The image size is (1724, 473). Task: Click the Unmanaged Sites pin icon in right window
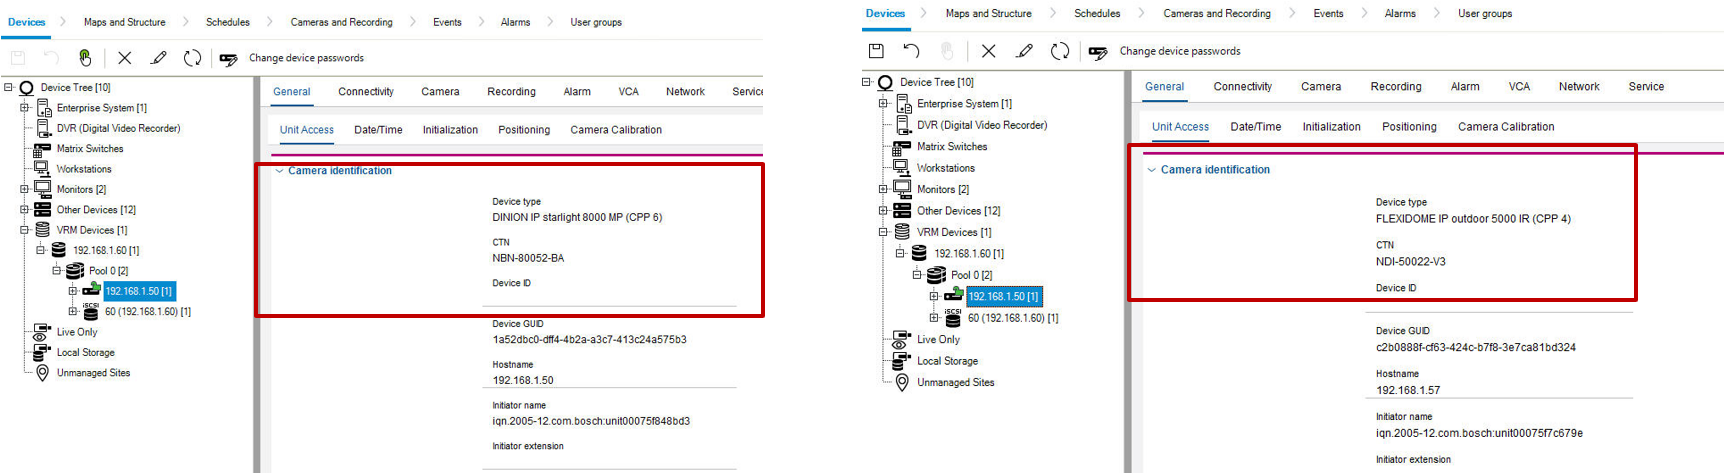tap(902, 382)
